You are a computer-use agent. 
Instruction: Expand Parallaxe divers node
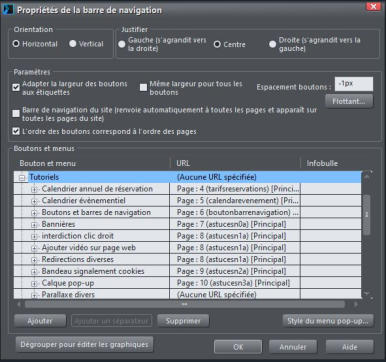(x=34, y=295)
